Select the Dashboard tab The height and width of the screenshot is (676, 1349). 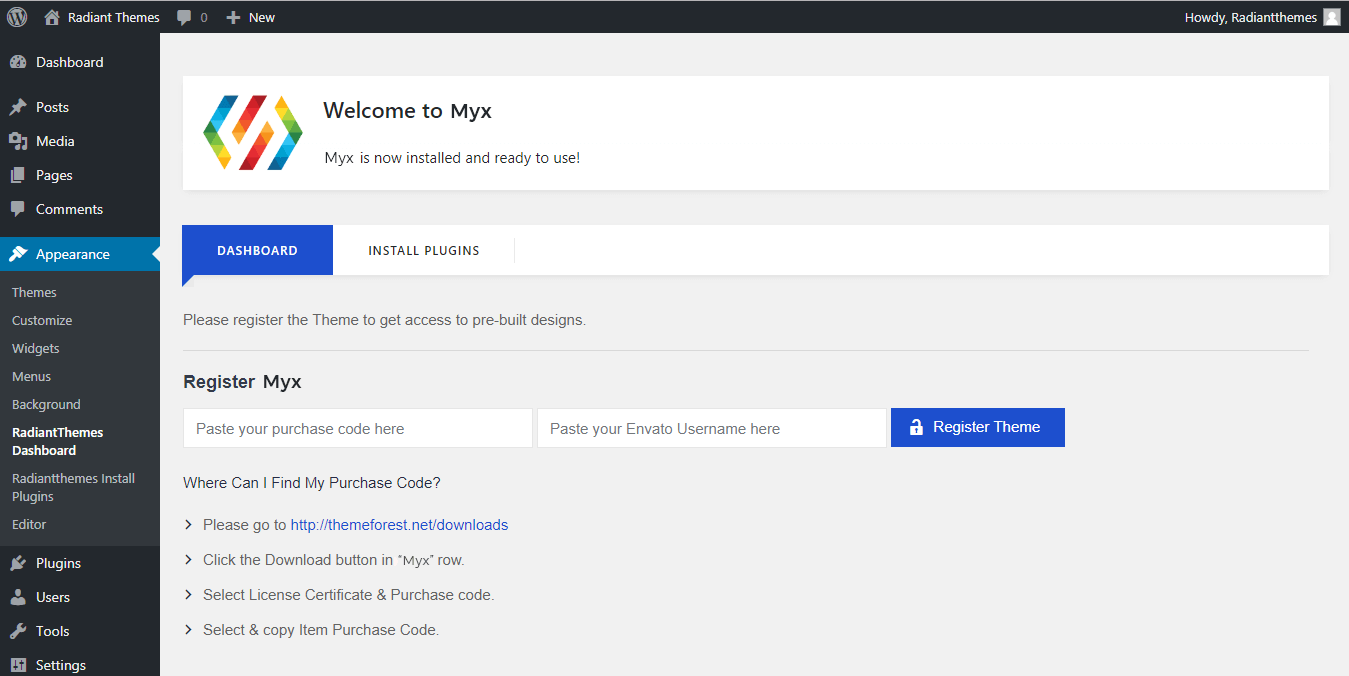[257, 251]
